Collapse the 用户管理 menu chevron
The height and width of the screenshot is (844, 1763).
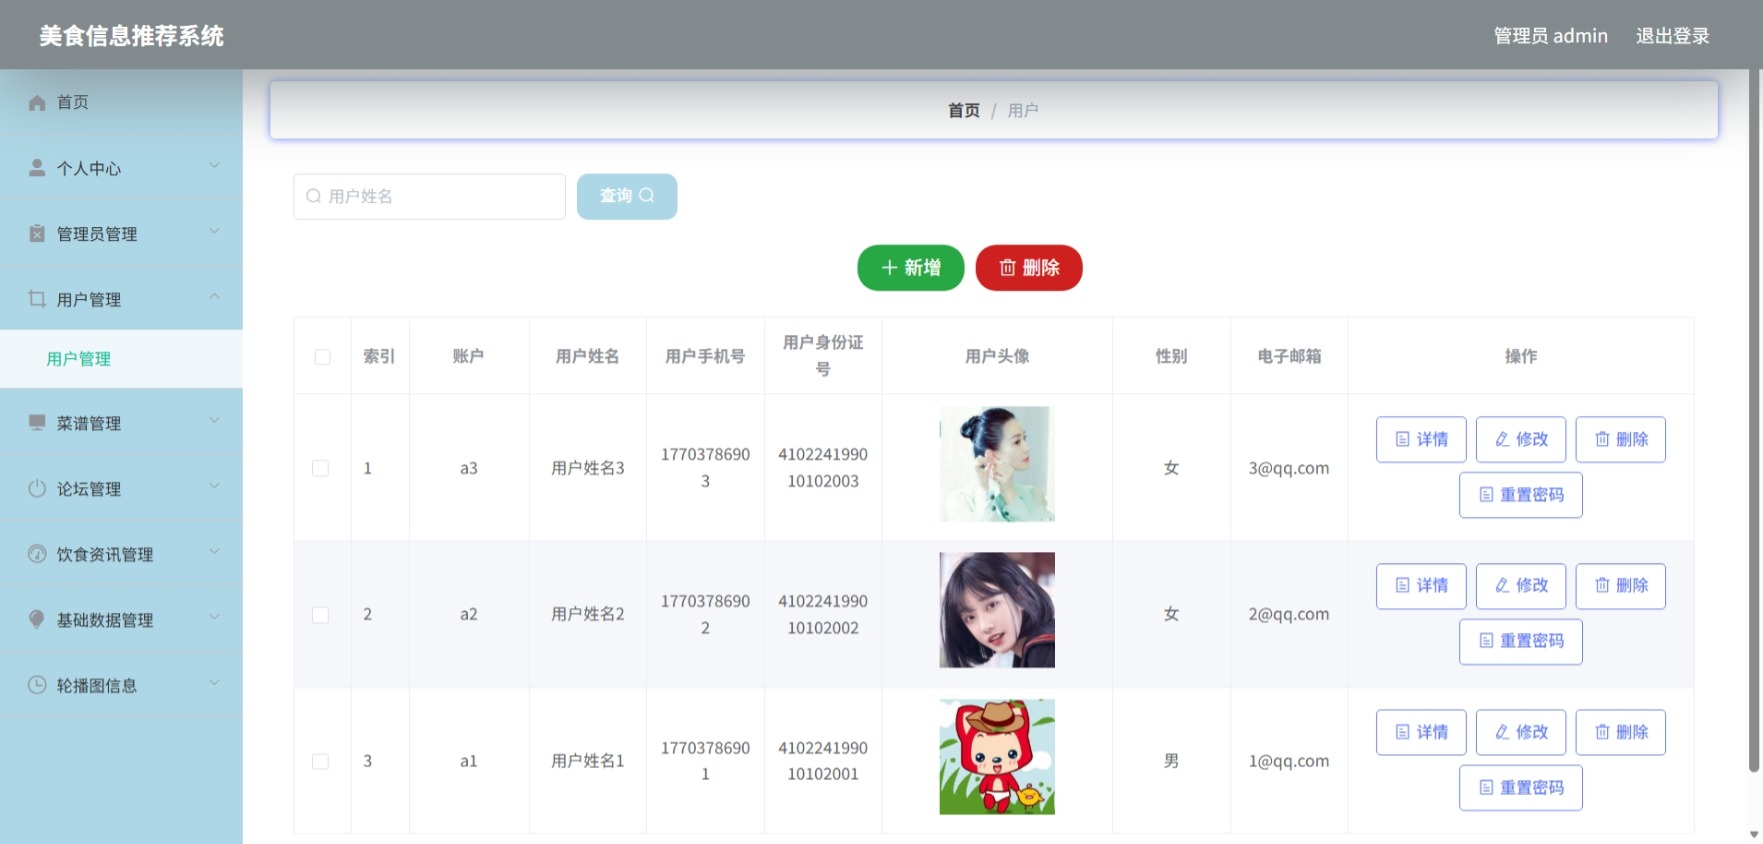tap(214, 297)
